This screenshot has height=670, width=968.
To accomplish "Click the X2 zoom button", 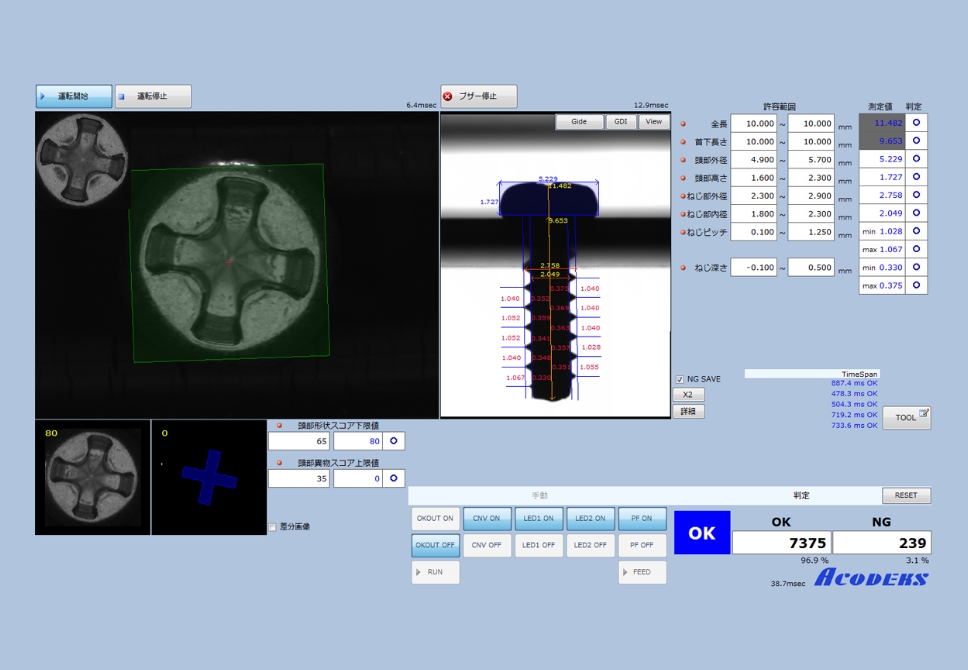I will pos(687,395).
